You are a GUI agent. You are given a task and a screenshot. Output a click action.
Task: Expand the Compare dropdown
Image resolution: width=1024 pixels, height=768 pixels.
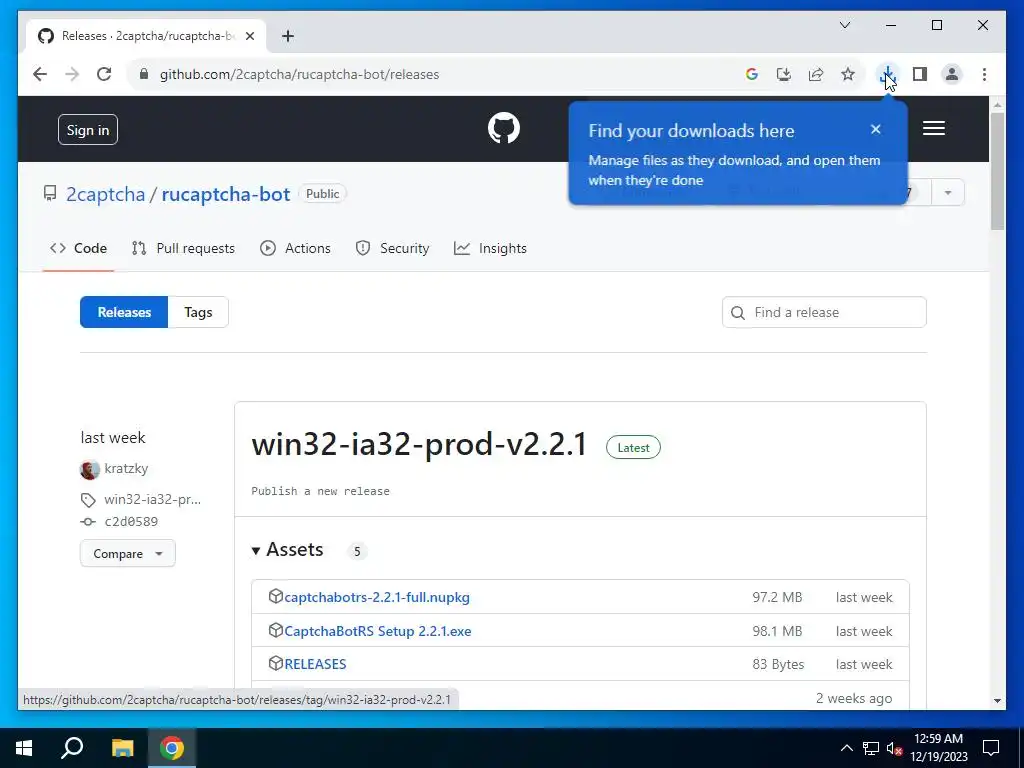(127, 553)
